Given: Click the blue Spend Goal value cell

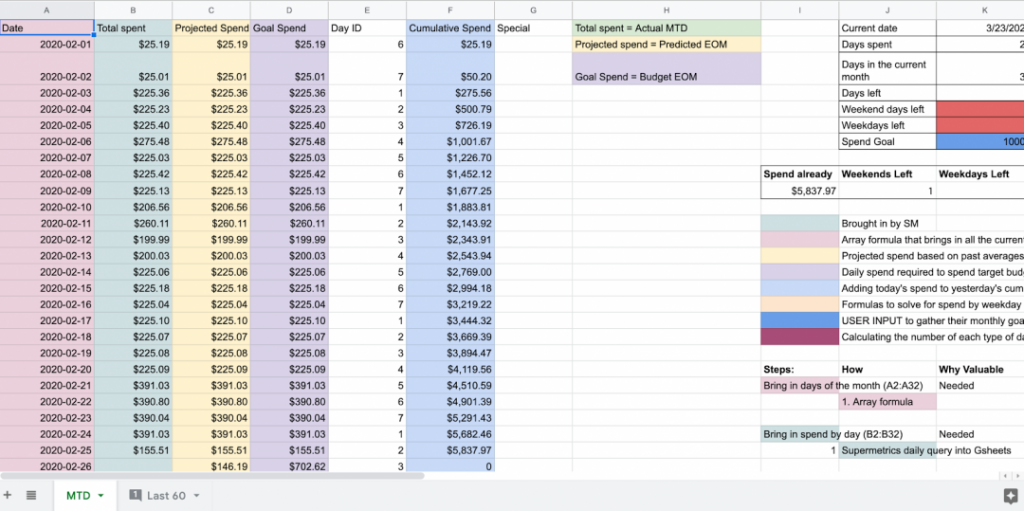Looking at the screenshot, I should tap(980, 142).
